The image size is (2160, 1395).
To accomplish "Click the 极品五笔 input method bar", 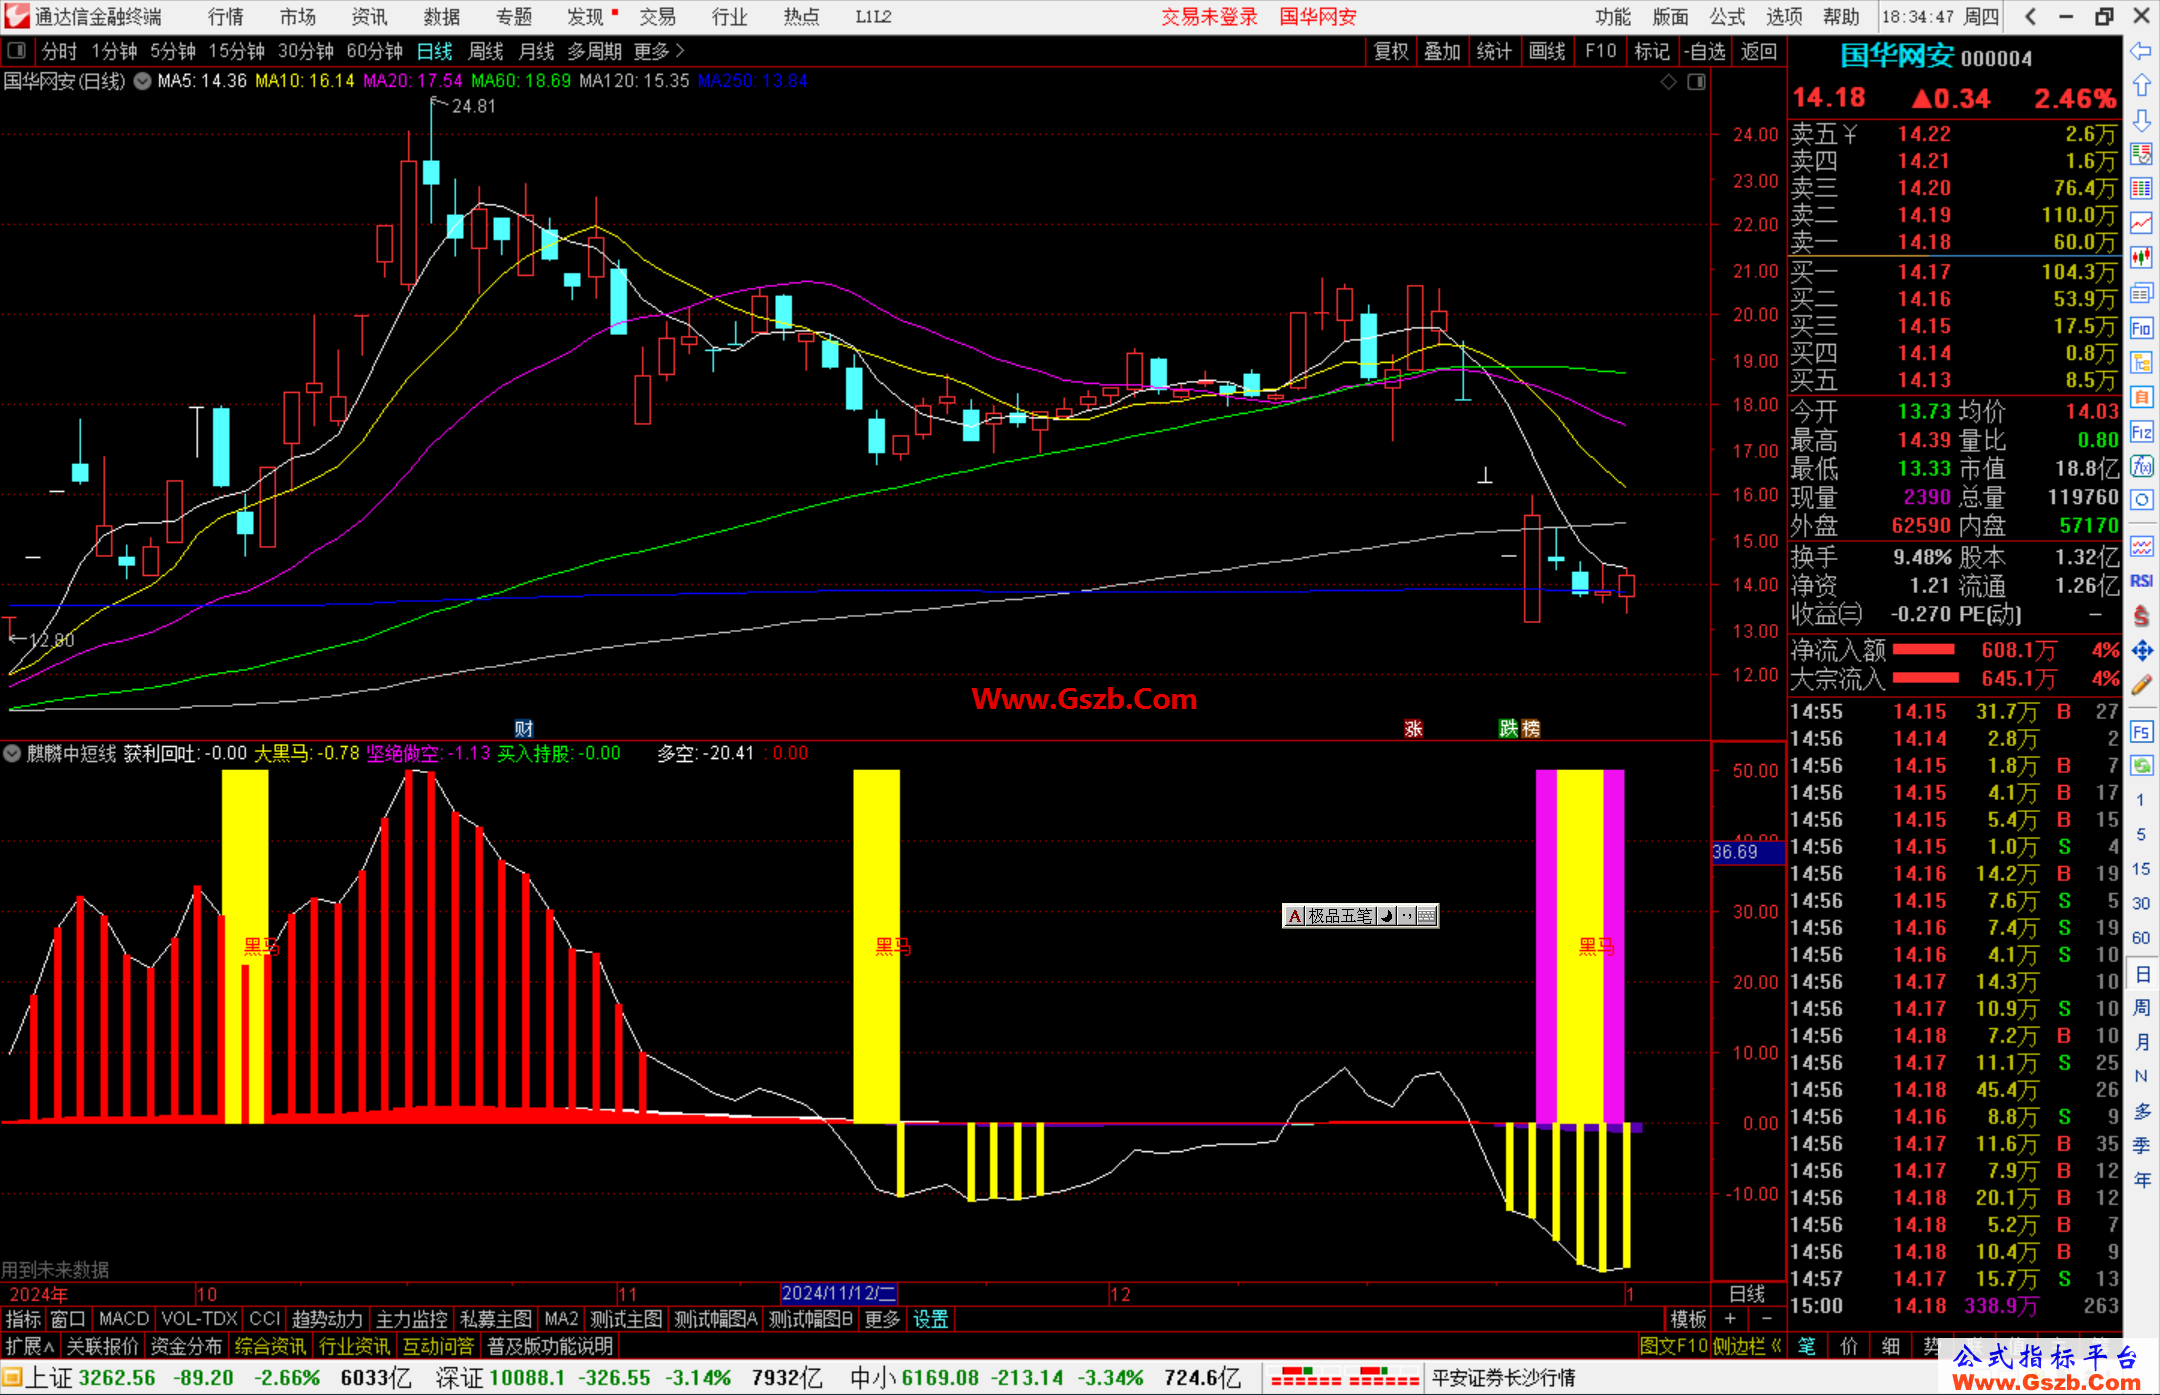I will [1360, 916].
